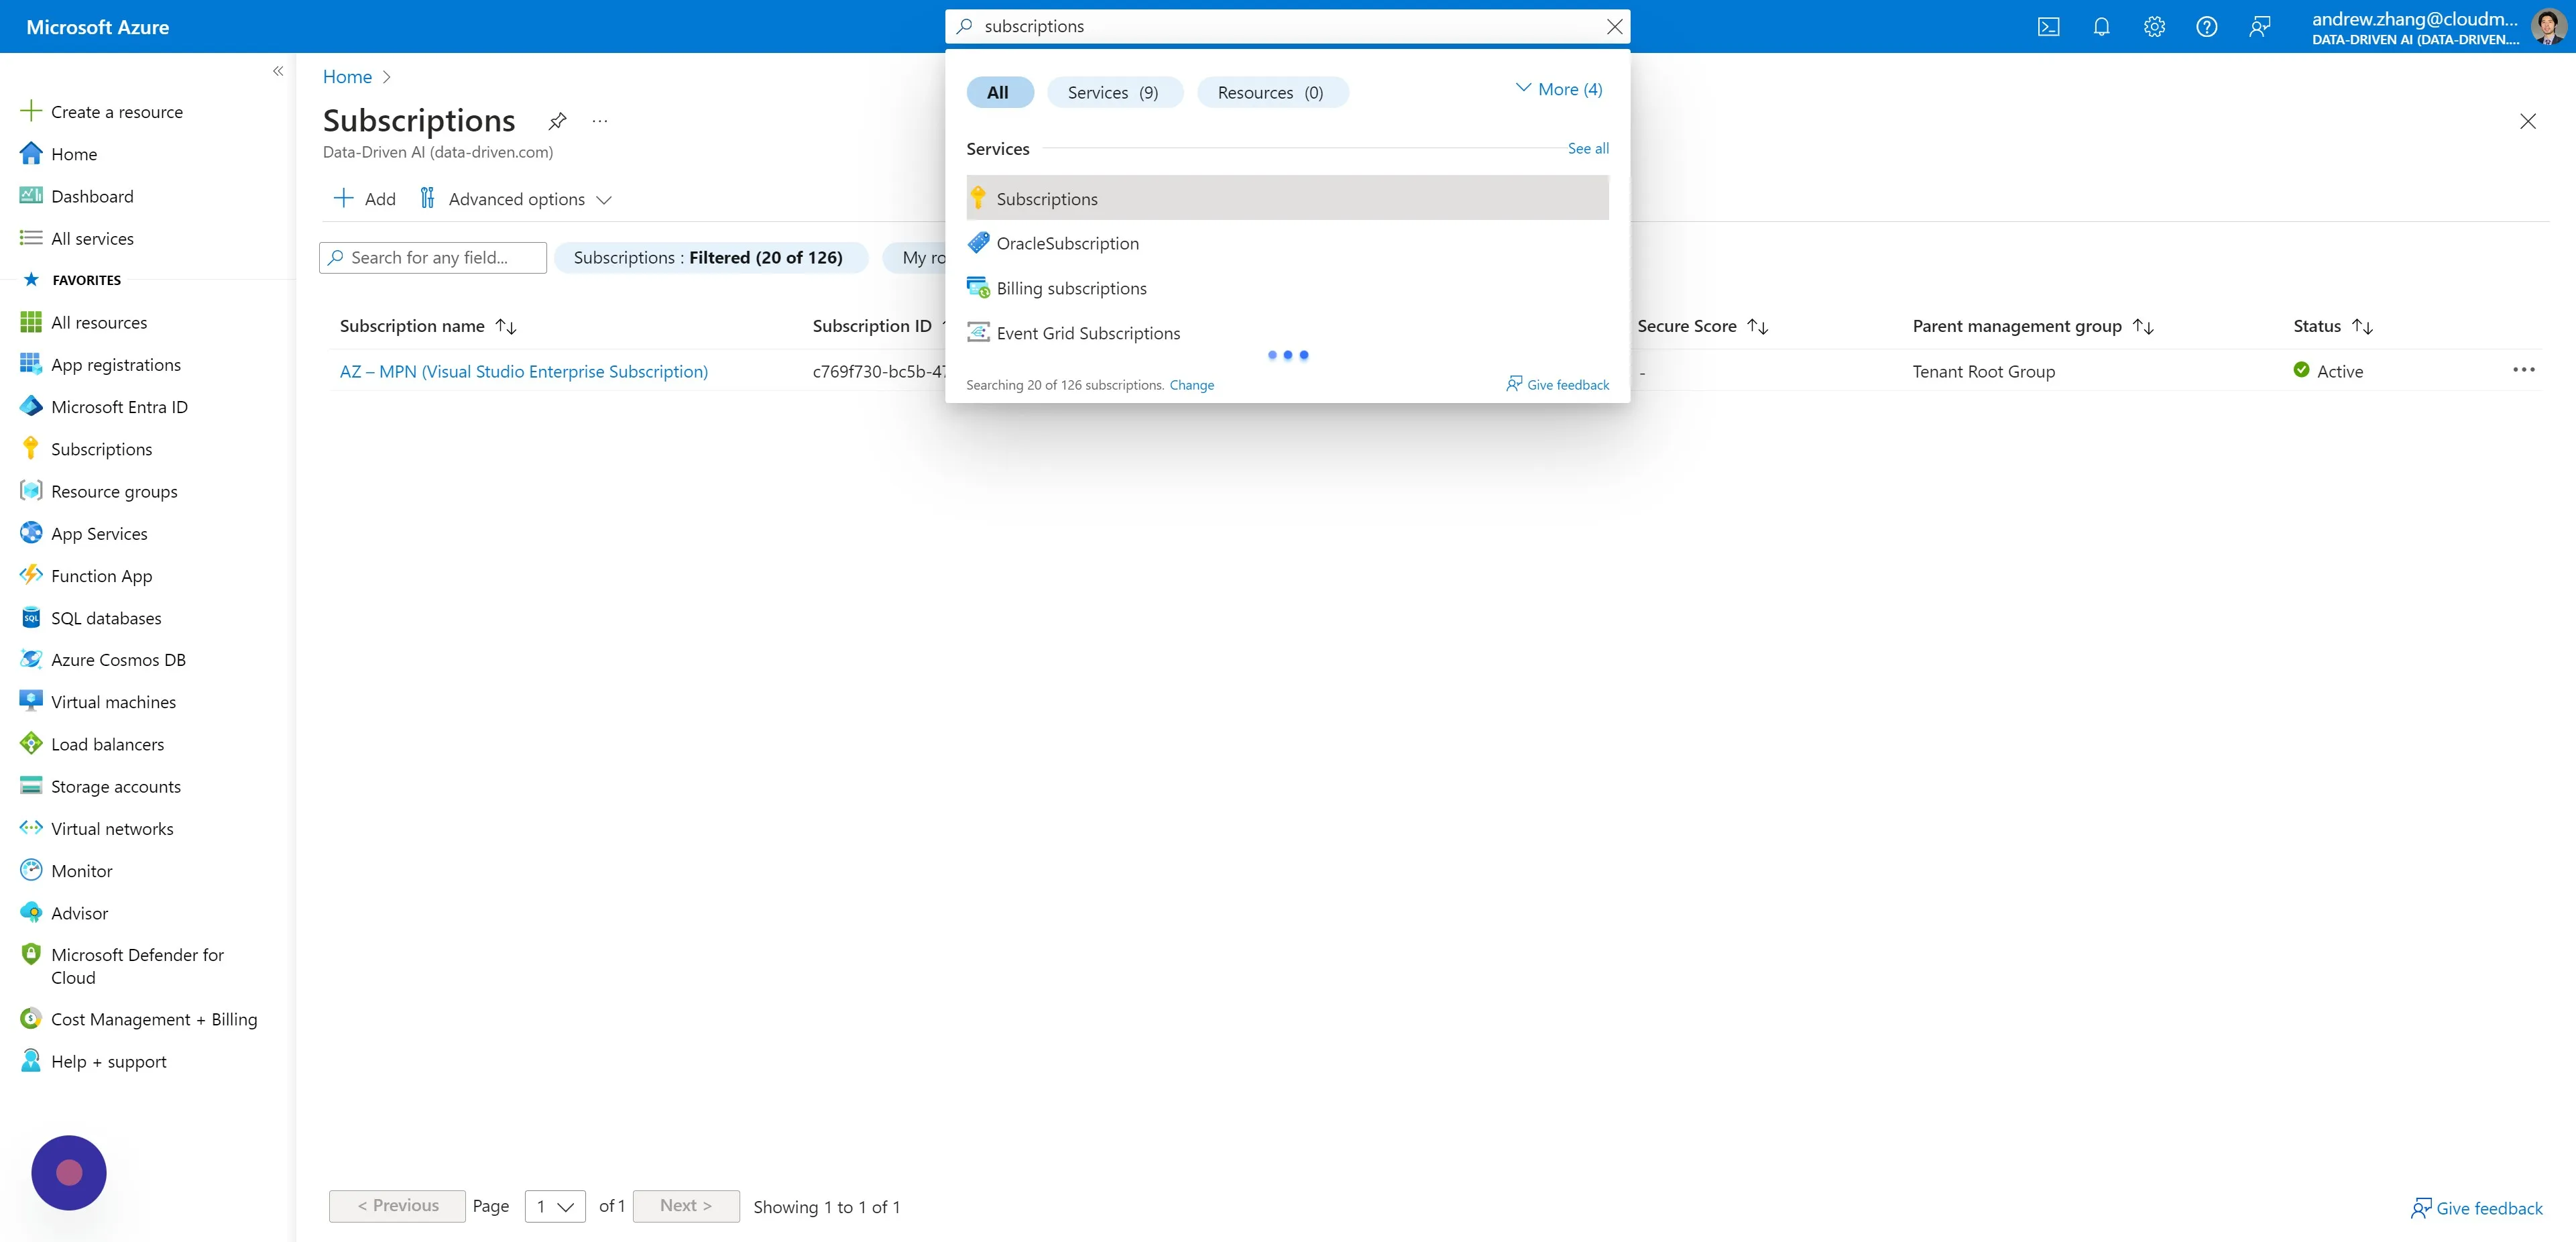The width and height of the screenshot is (2576, 1242).
Task: Sort by Secure Score column
Action: coord(1702,326)
